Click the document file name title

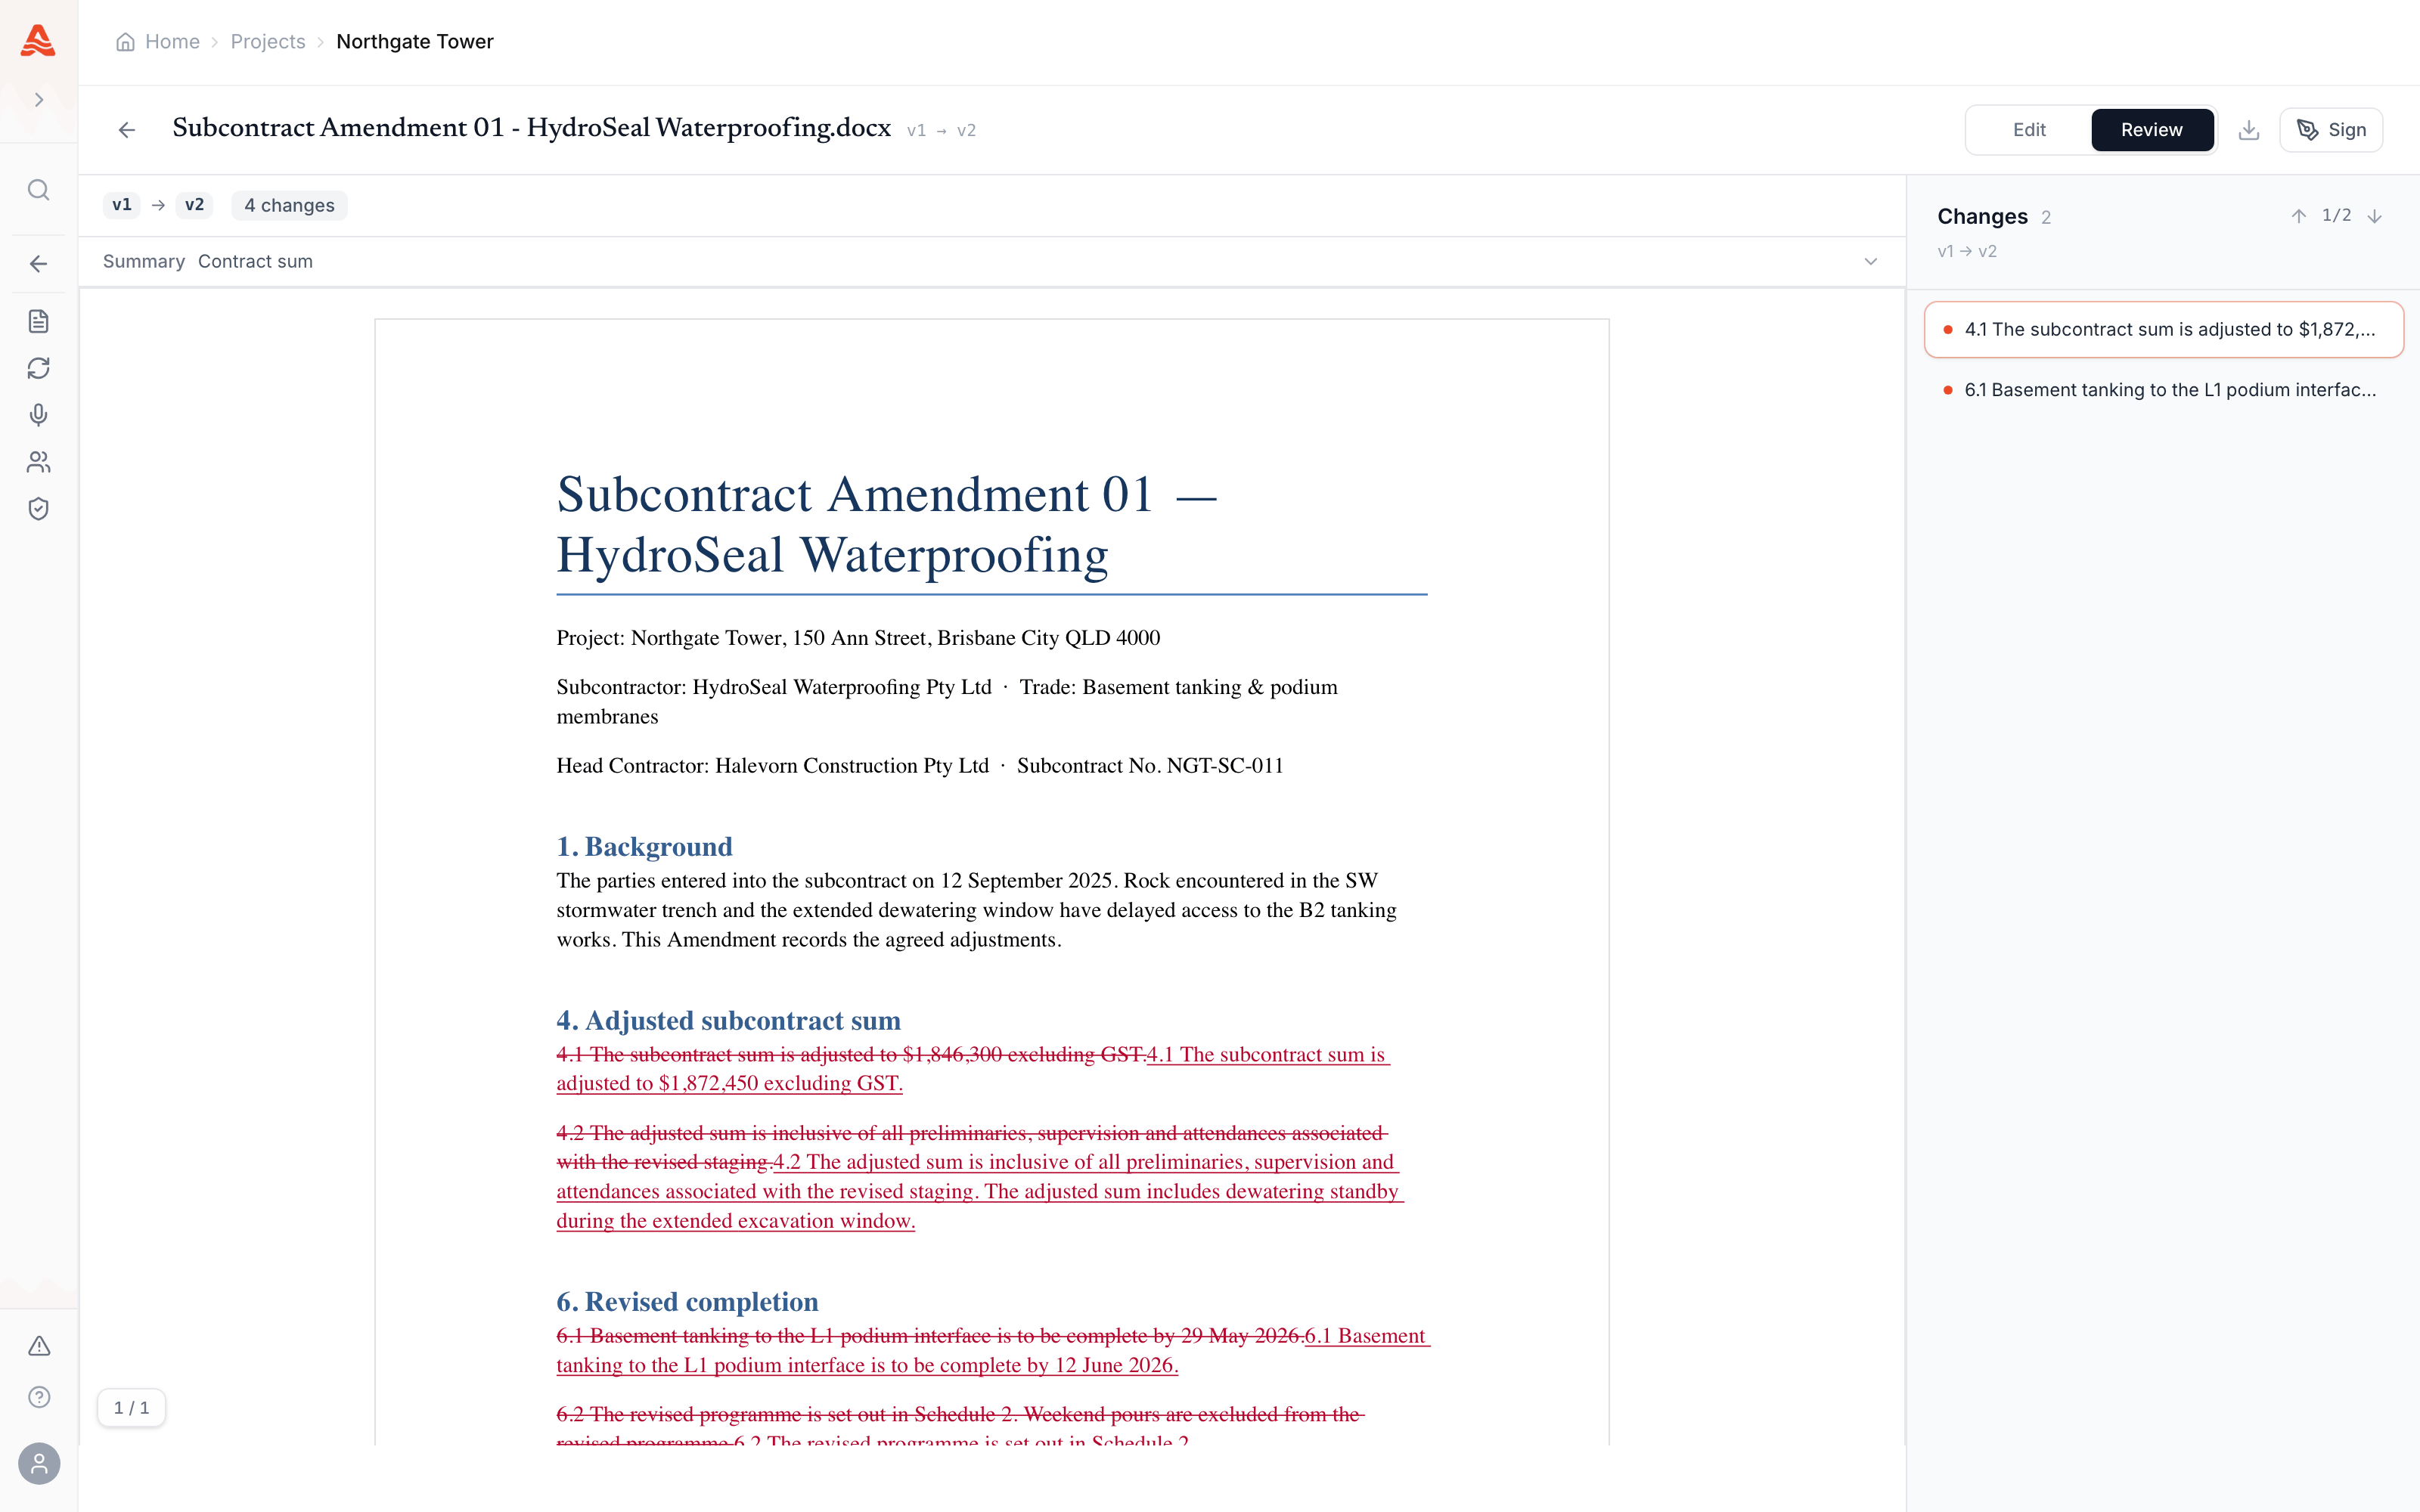(x=531, y=128)
